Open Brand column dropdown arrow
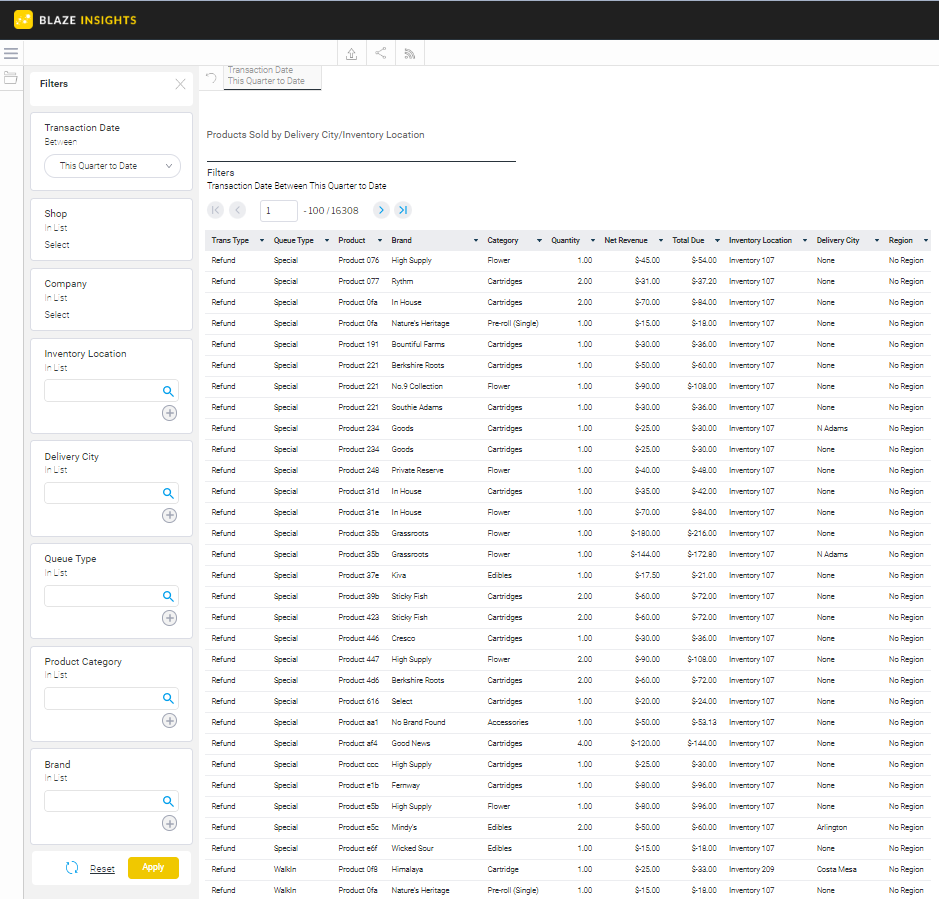Image resolution: width=939 pixels, height=899 pixels. (x=476, y=240)
